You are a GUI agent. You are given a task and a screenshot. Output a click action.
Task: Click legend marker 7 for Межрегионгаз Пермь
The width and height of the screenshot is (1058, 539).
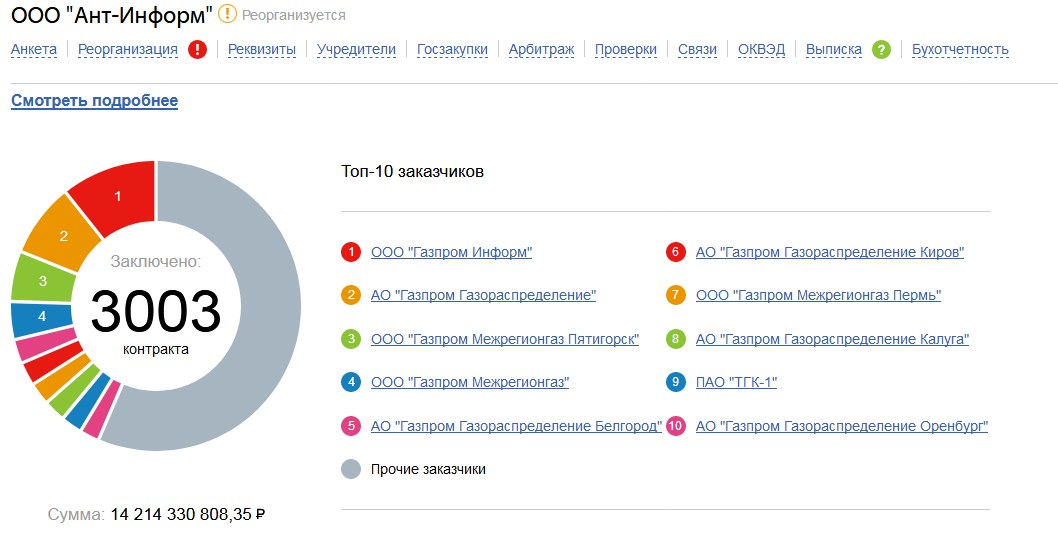675,295
